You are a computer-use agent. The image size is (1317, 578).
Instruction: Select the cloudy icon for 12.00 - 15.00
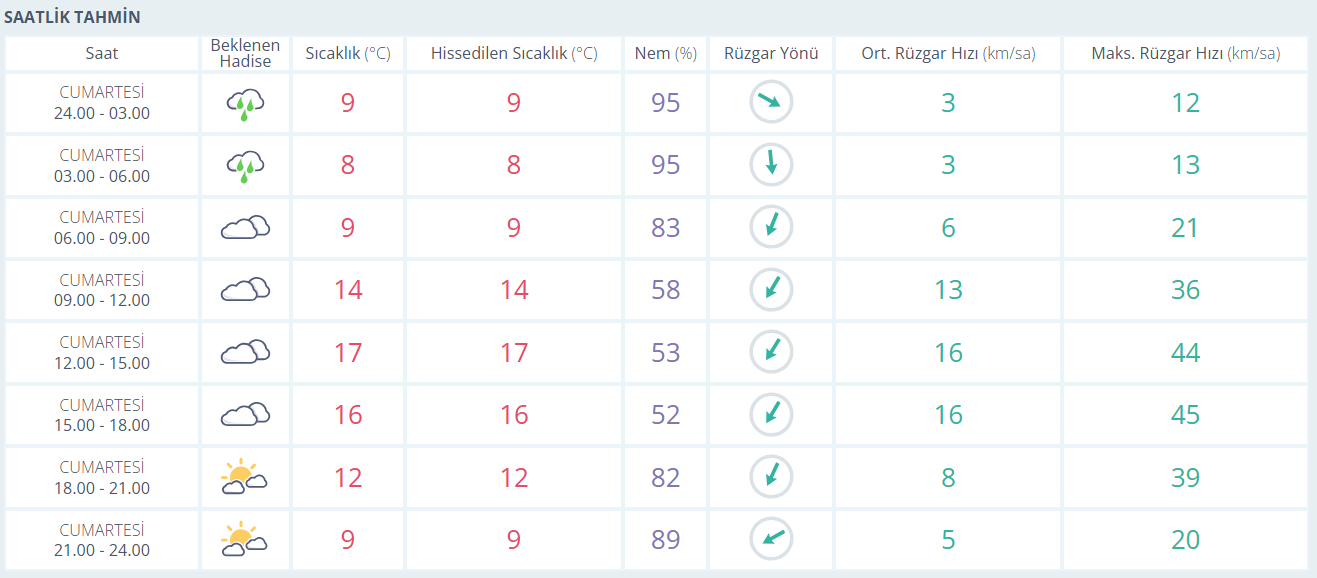click(245, 352)
